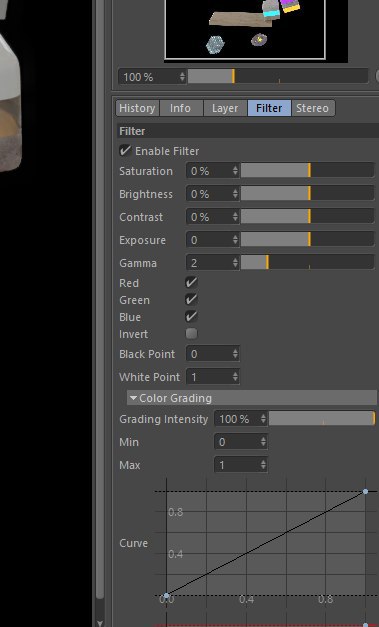Click the Brightness value field

pyautogui.click(x=213, y=194)
